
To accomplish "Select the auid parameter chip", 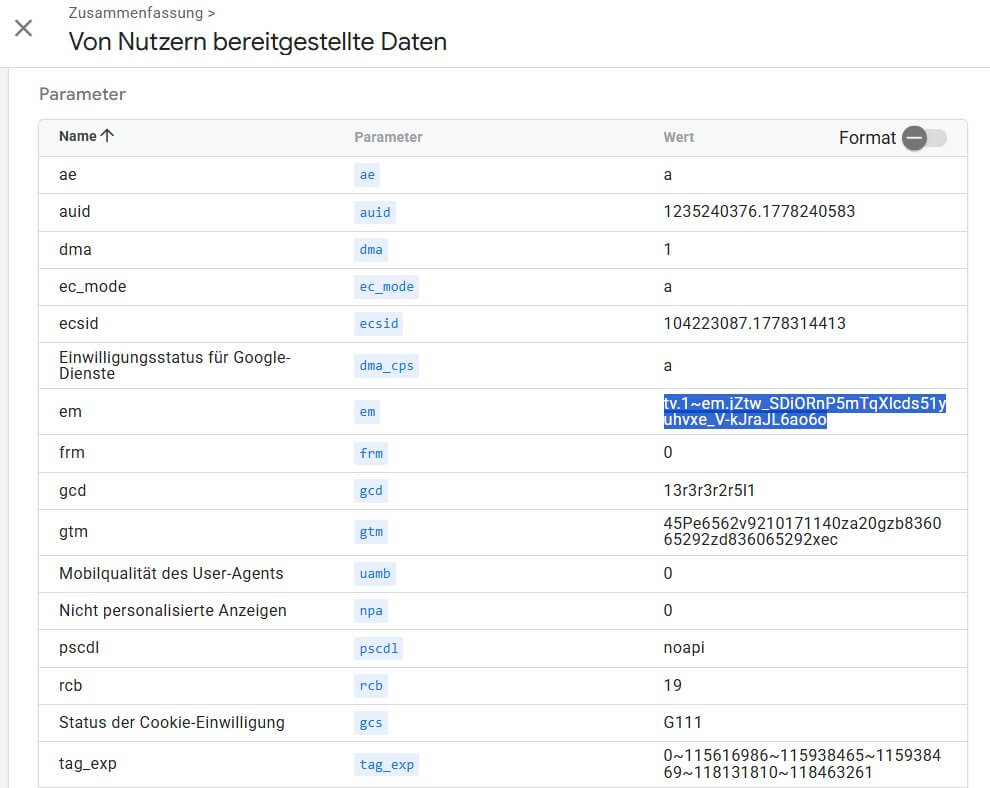I will click(374, 212).
